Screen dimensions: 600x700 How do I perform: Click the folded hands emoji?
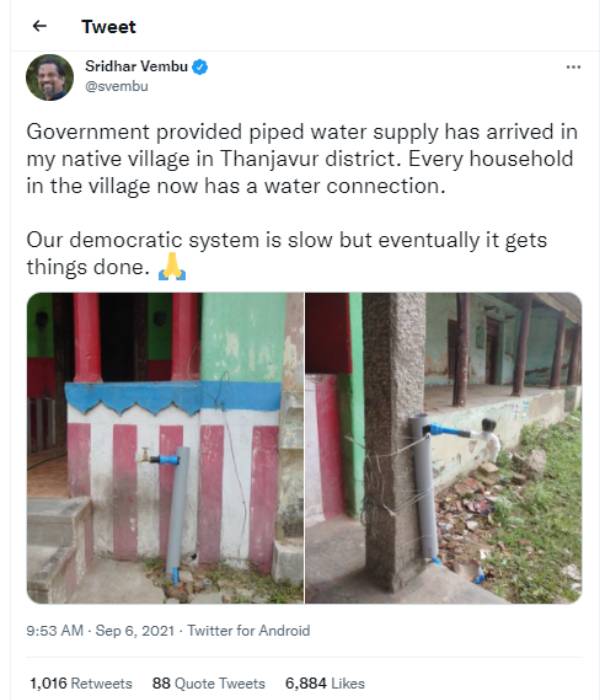[172, 267]
